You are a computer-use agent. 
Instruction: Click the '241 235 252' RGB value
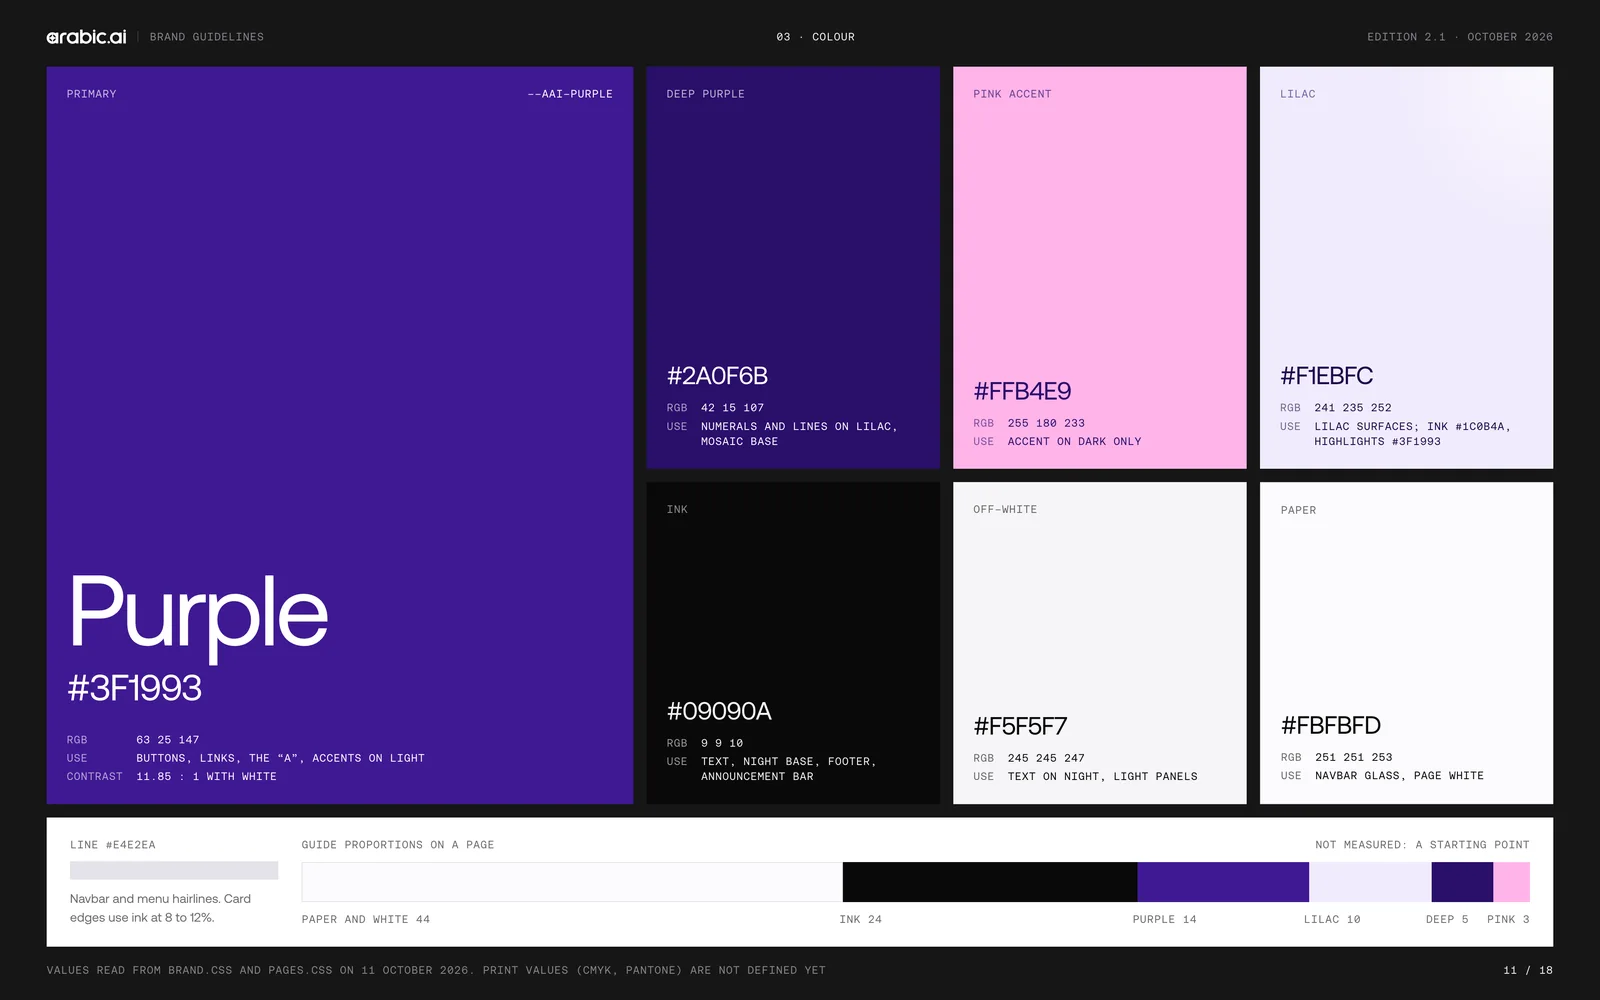pyautogui.click(x=1353, y=408)
